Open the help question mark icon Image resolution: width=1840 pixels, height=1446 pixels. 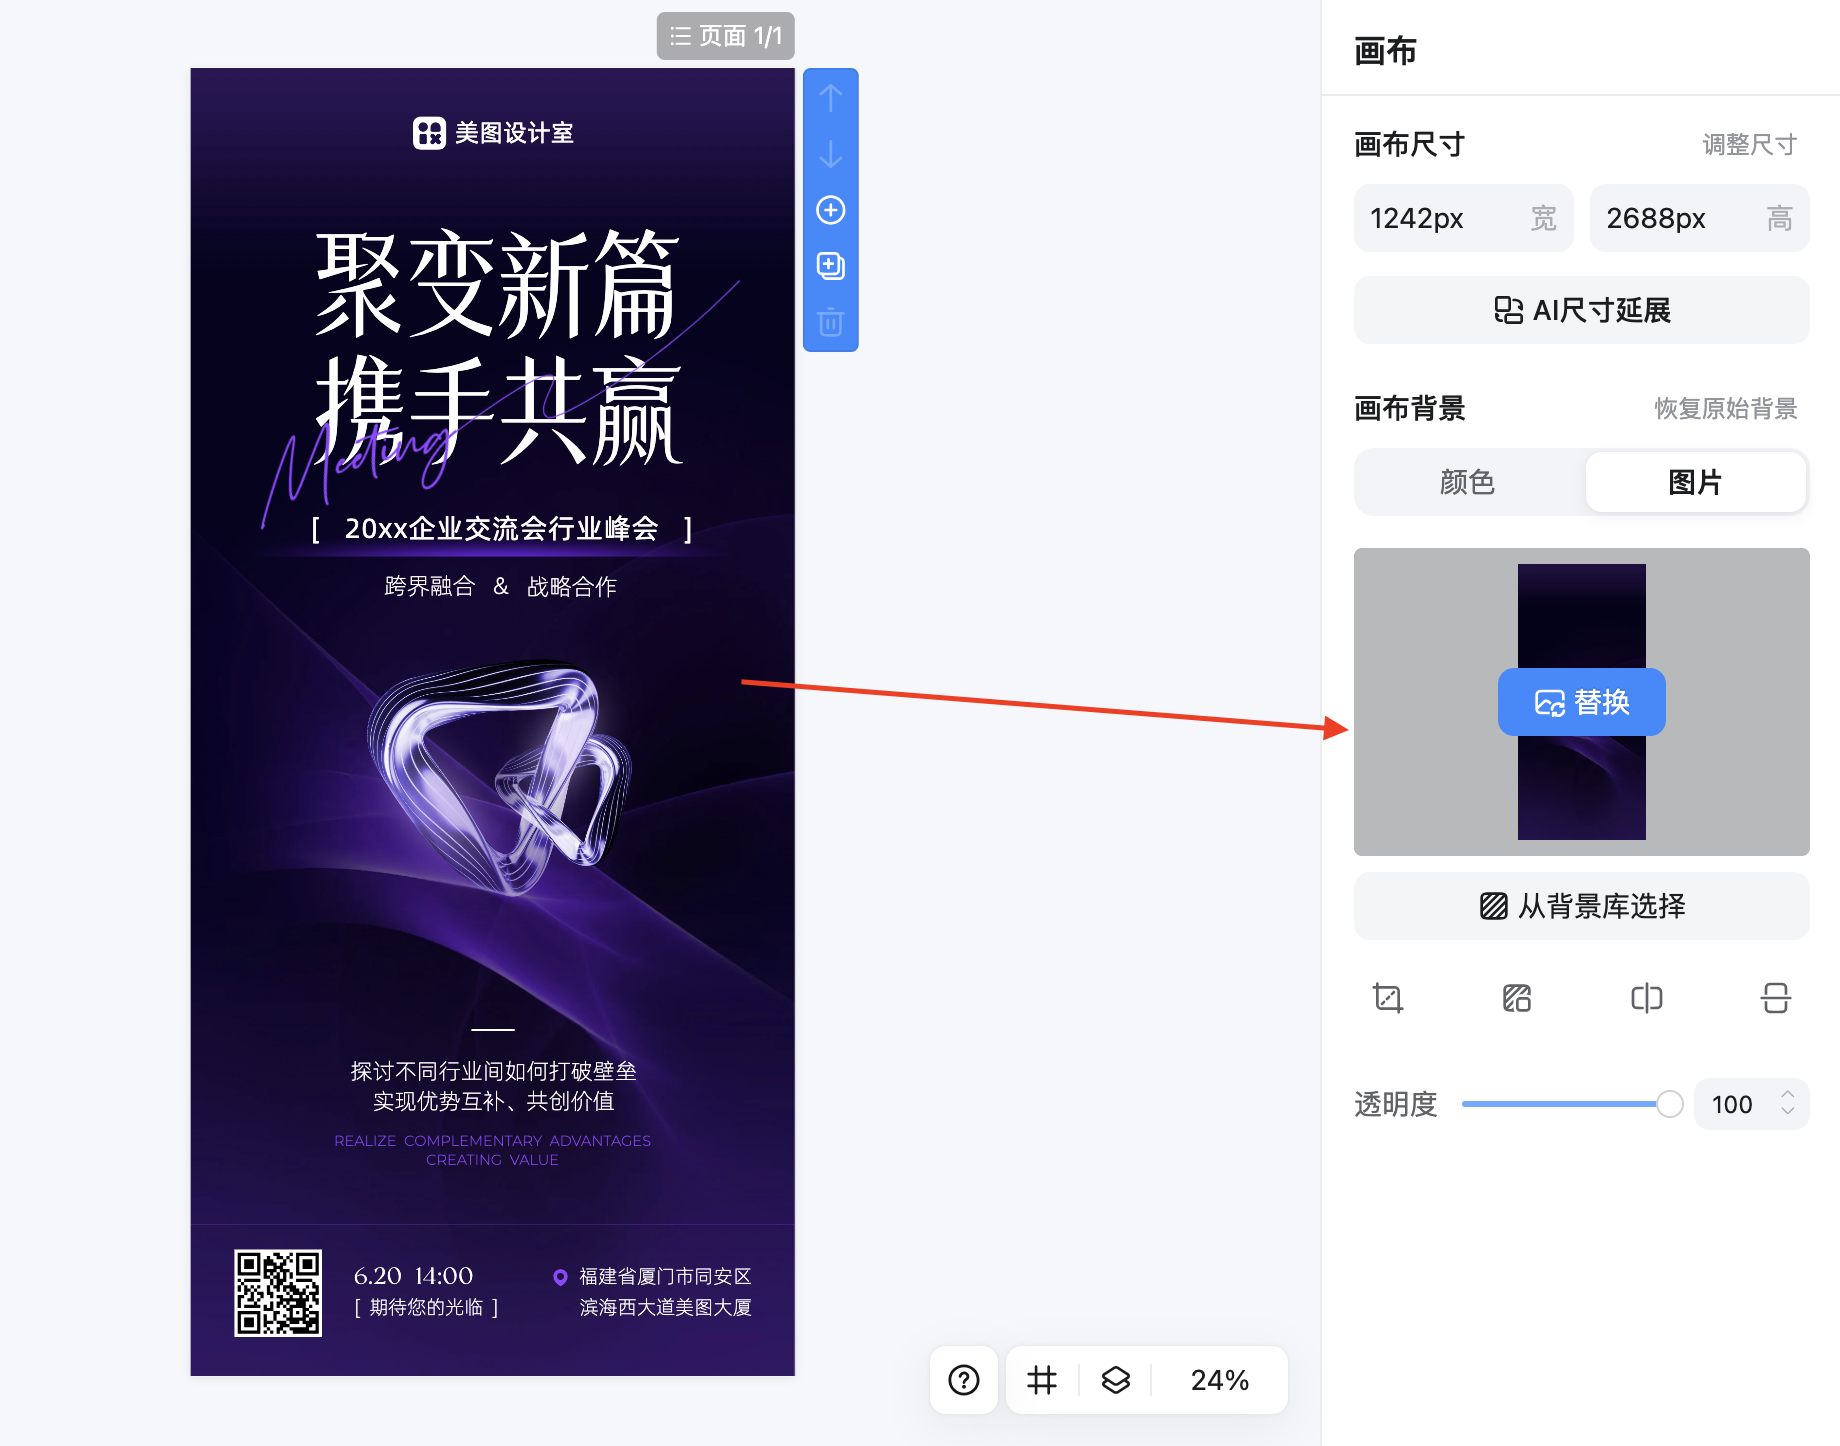pyautogui.click(x=963, y=1380)
